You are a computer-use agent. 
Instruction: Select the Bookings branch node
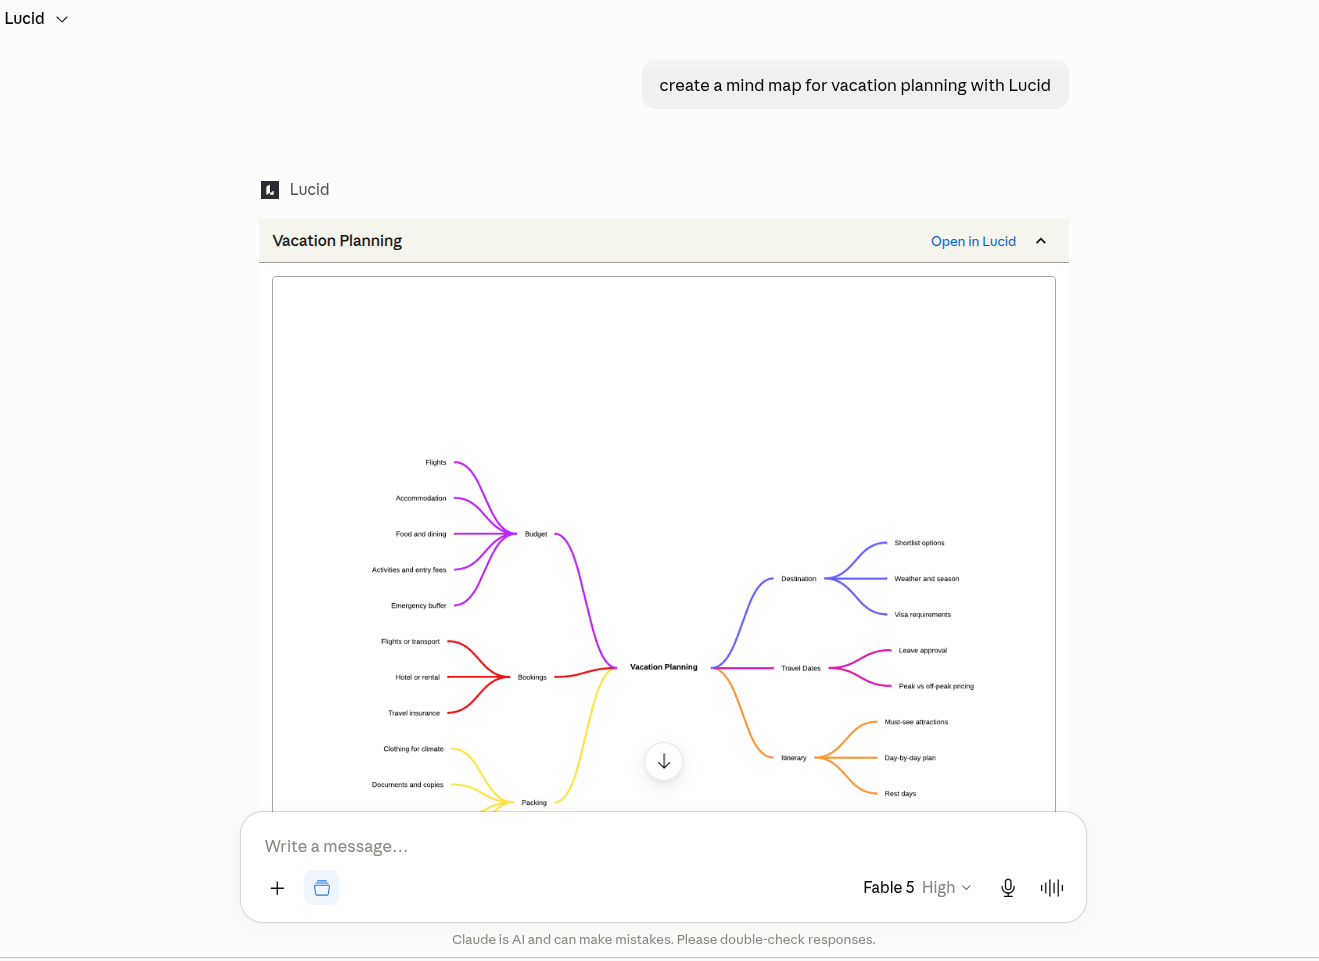532,677
